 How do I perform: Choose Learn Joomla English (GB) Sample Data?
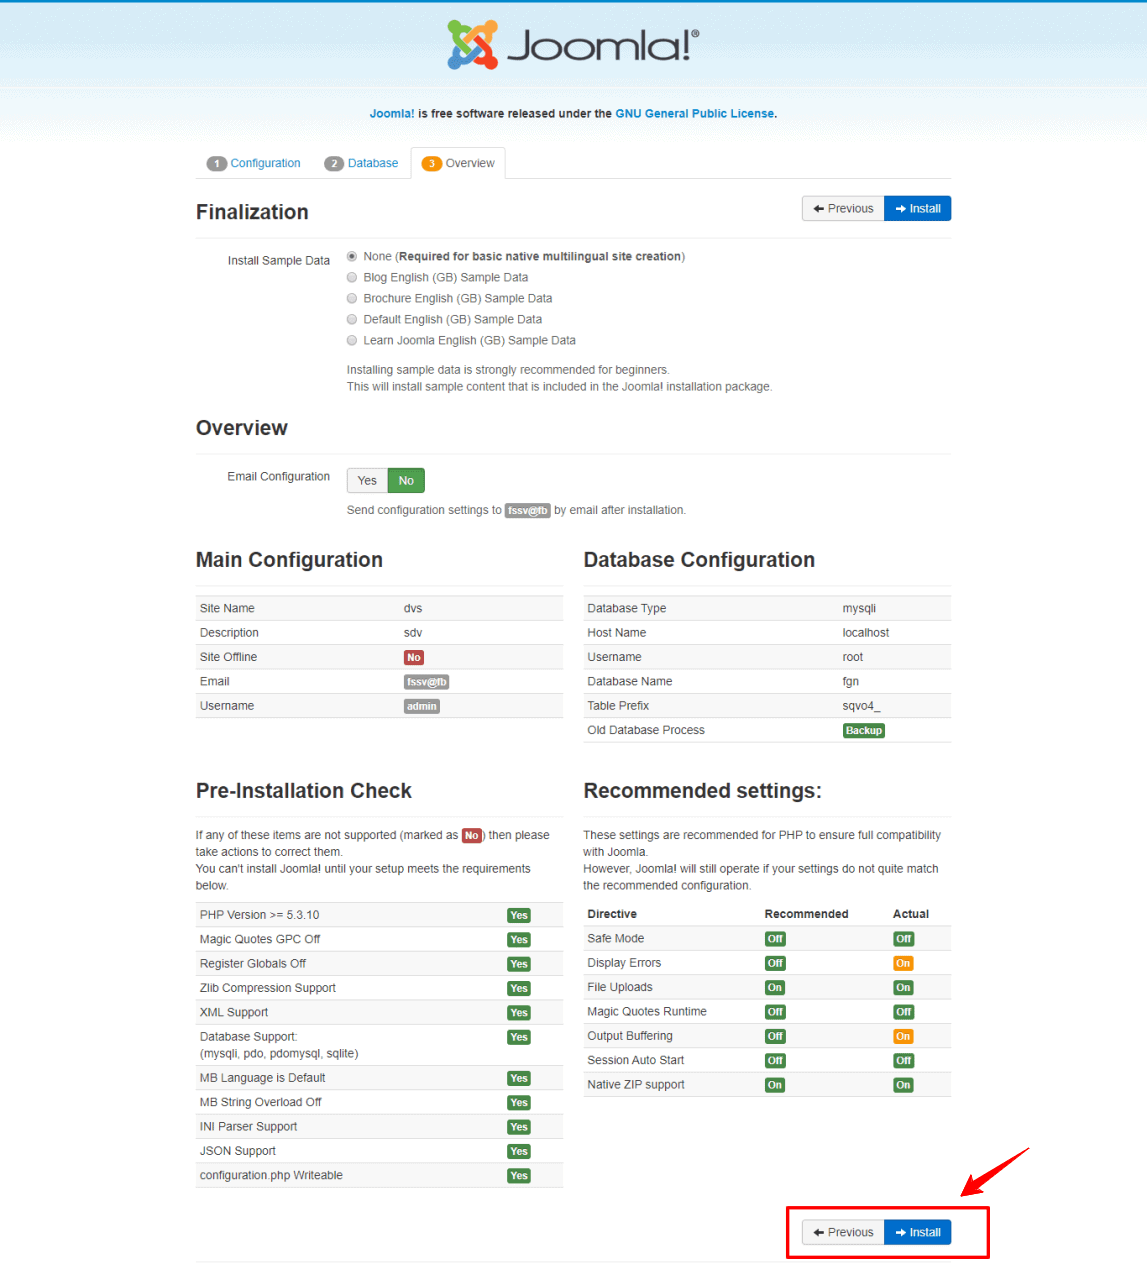pos(352,341)
